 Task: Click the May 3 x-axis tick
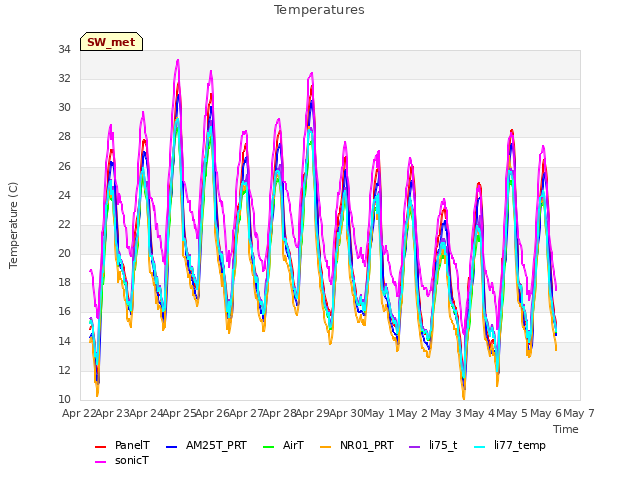coord(446,413)
